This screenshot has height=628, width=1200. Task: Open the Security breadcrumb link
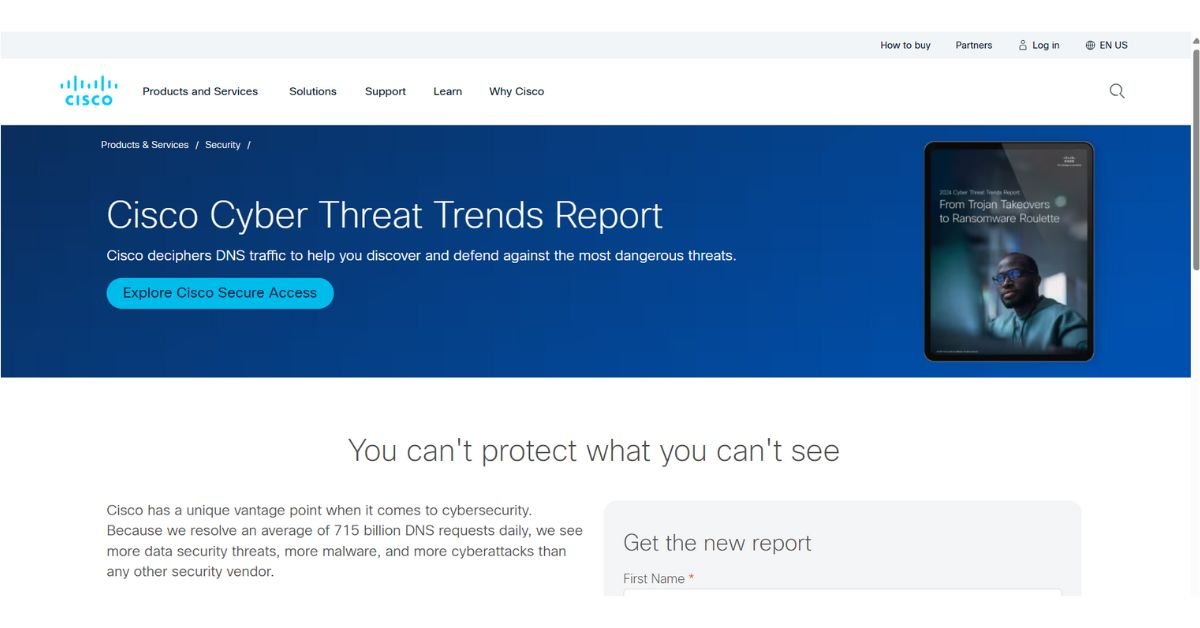point(222,144)
